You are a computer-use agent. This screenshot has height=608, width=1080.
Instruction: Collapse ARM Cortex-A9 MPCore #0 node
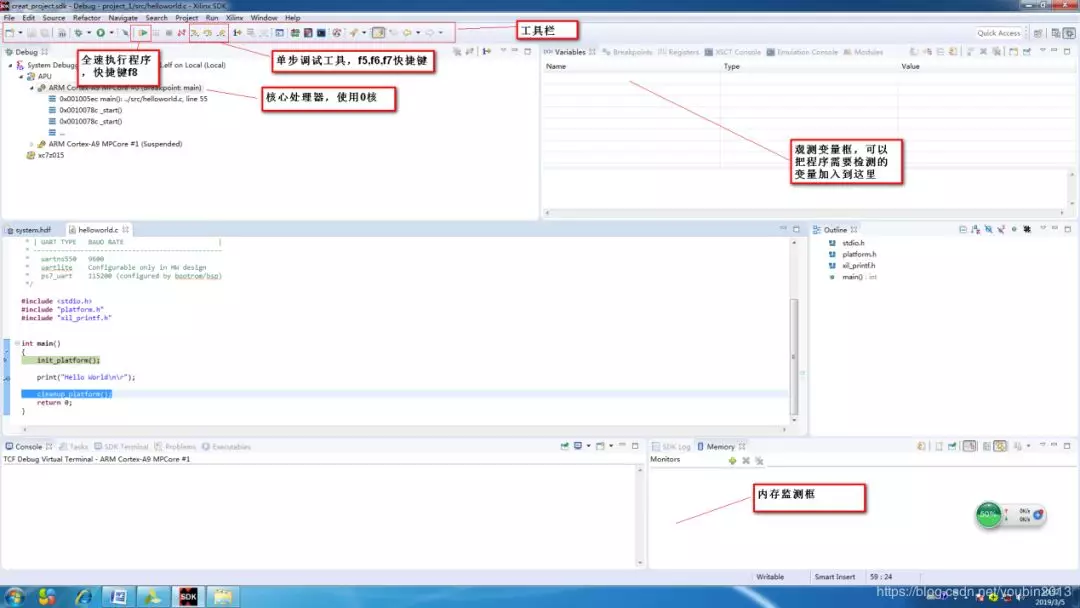click(x=32, y=88)
